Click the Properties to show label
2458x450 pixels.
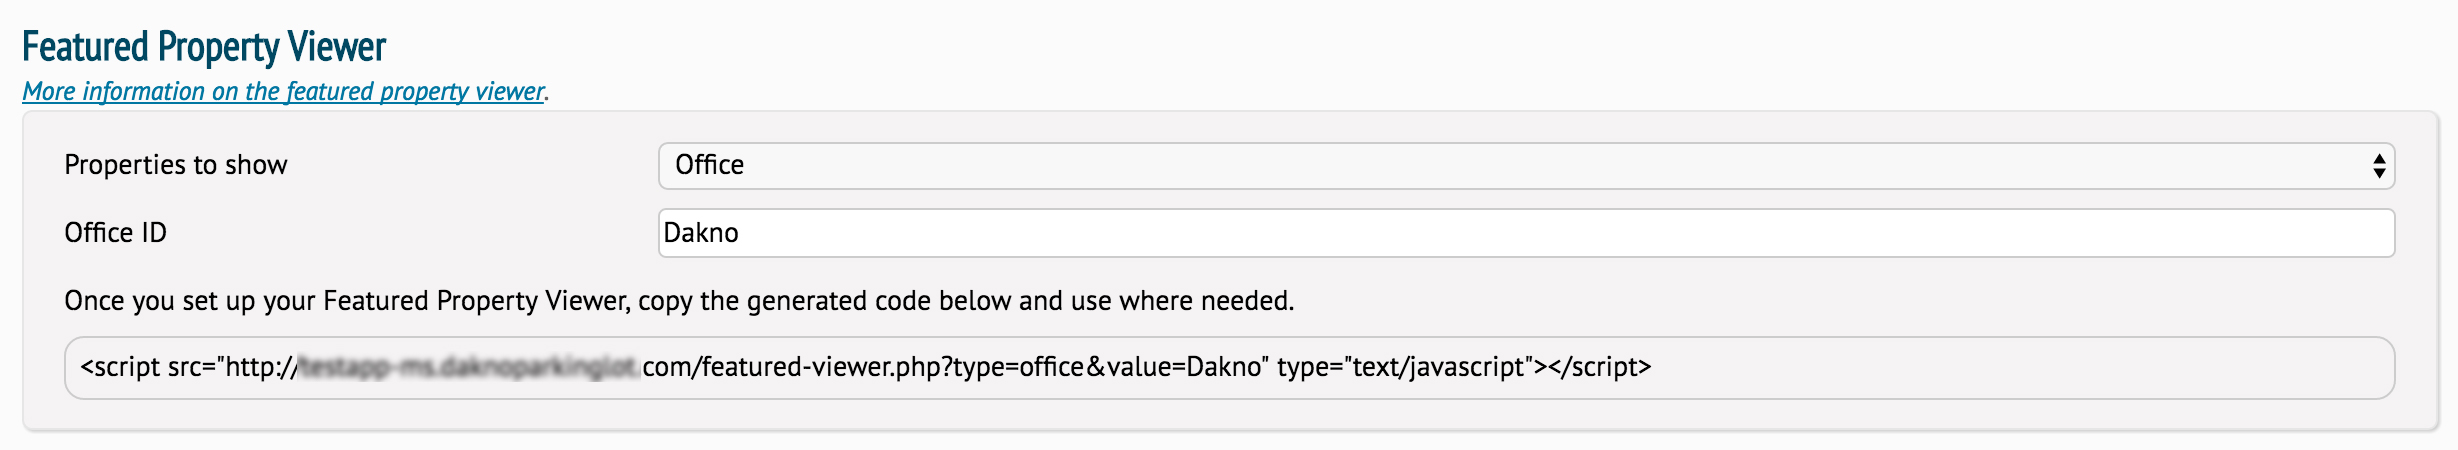coord(176,165)
